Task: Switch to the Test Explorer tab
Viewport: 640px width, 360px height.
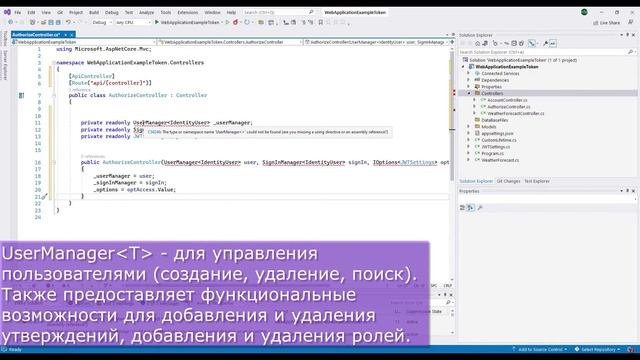Action: pos(537,181)
